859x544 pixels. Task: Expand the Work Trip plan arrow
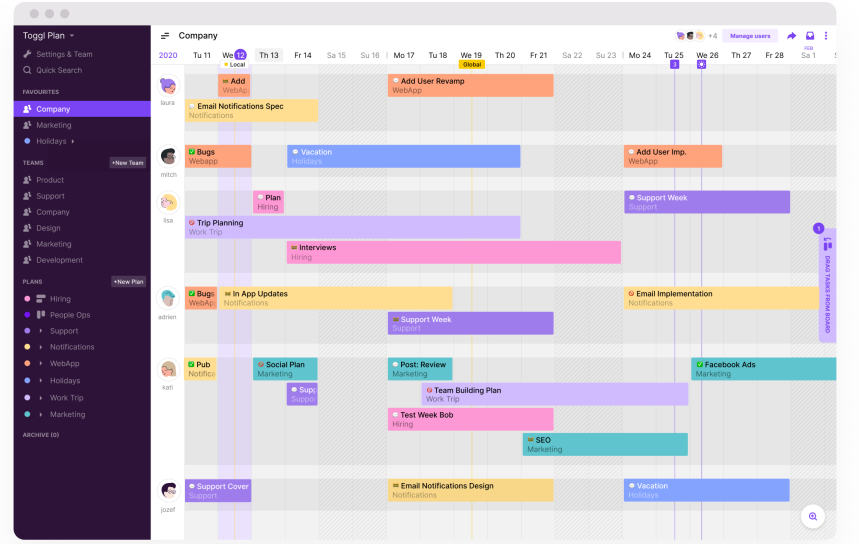[x=41, y=398]
